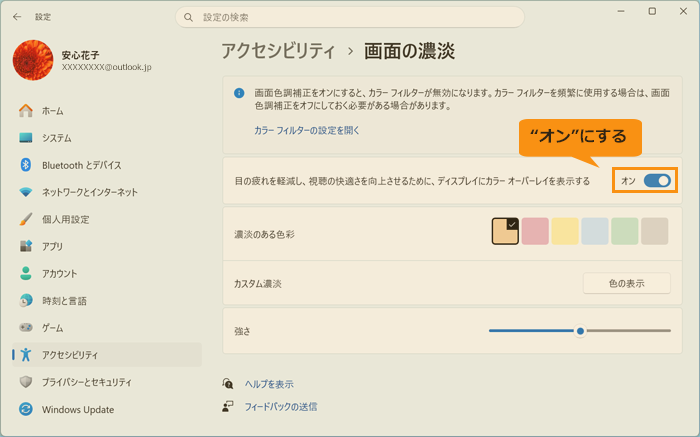Click the 色の表示 button
700x437 pixels.
626,283
